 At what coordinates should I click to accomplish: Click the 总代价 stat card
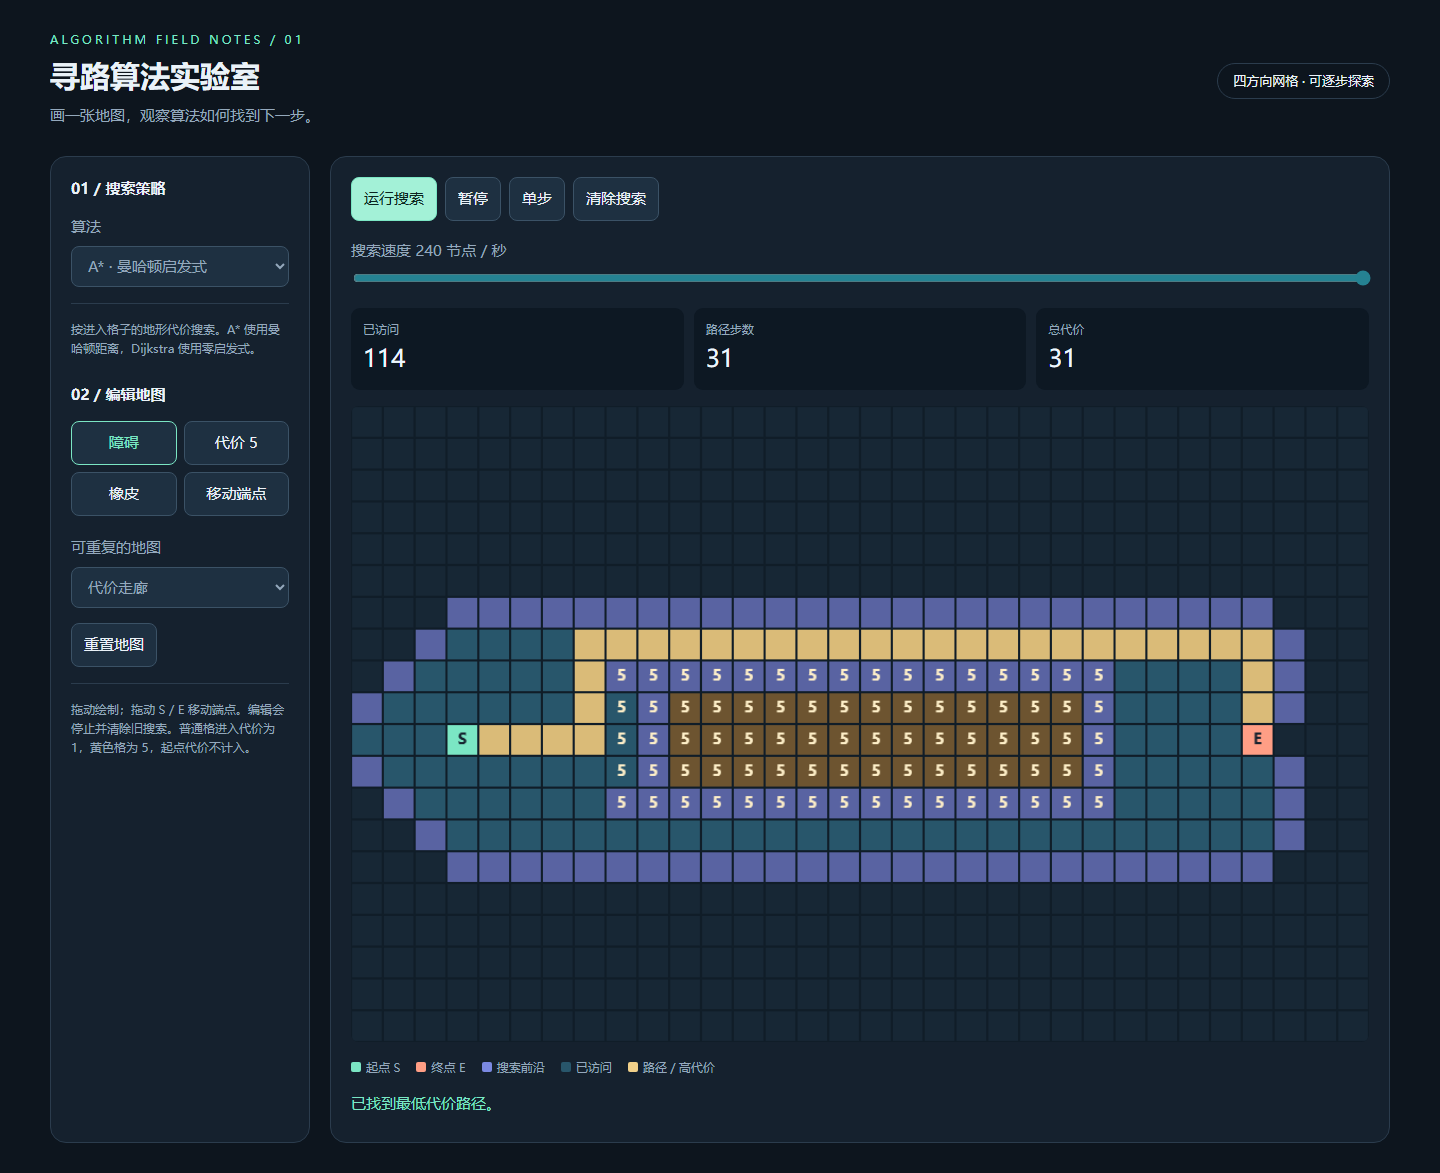tap(1202, 349)
